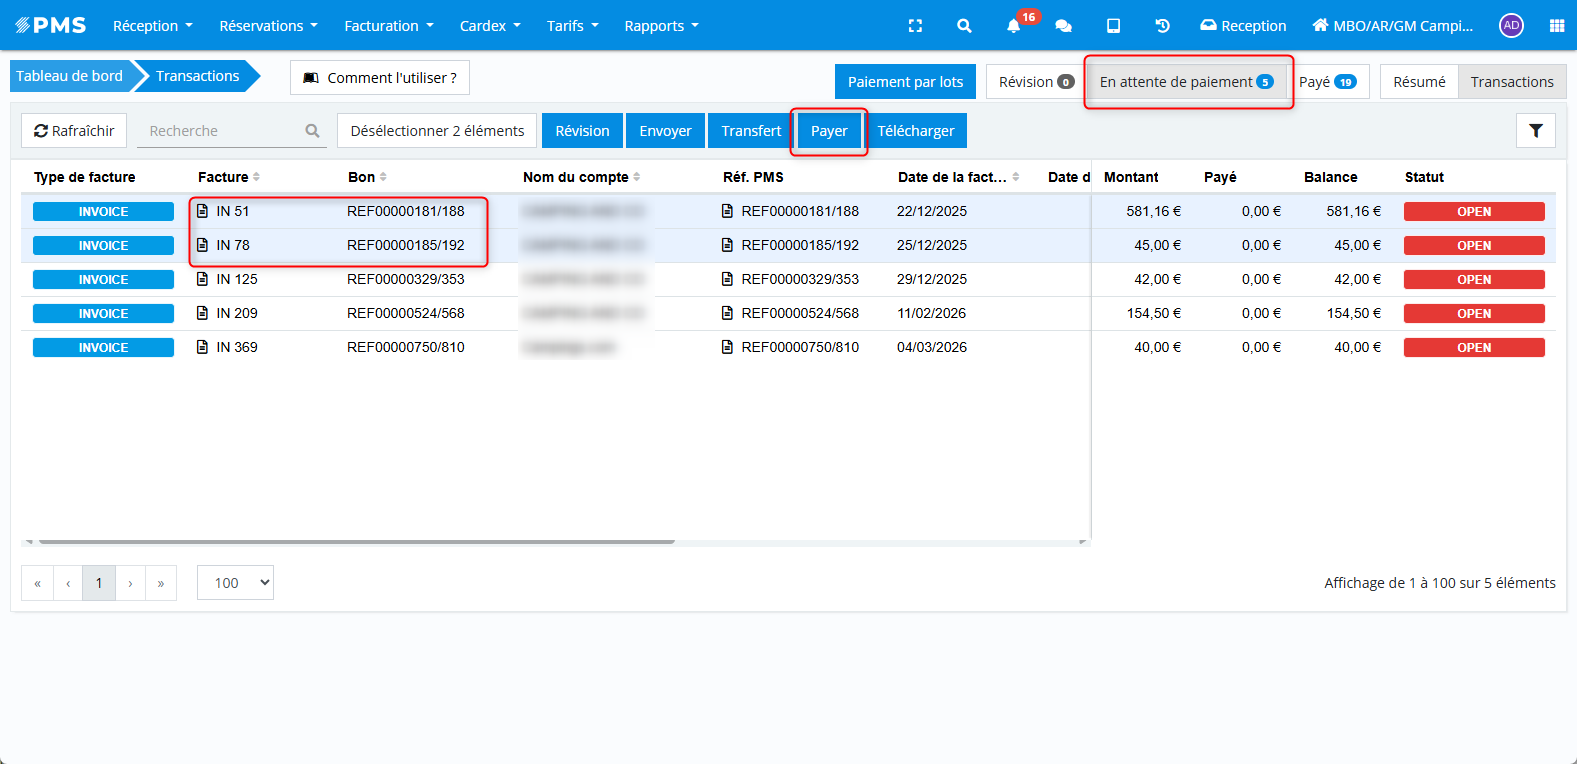Click the AD user avatar
The height and width of the screenshot is (764, 1577).
pos(1511,26)
